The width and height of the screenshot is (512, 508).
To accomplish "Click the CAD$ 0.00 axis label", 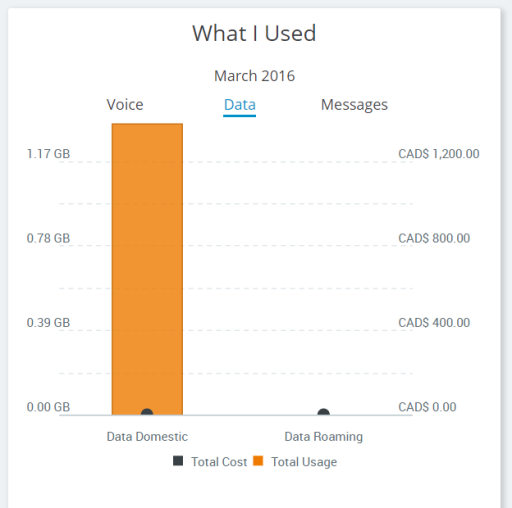I will 427,407.
